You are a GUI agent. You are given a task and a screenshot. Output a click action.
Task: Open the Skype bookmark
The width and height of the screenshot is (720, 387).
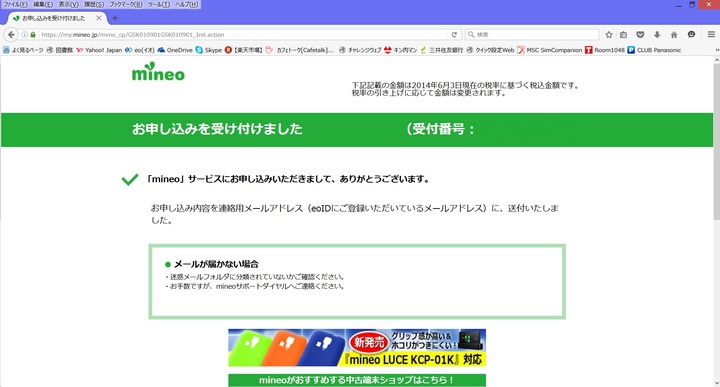(208, 50)
